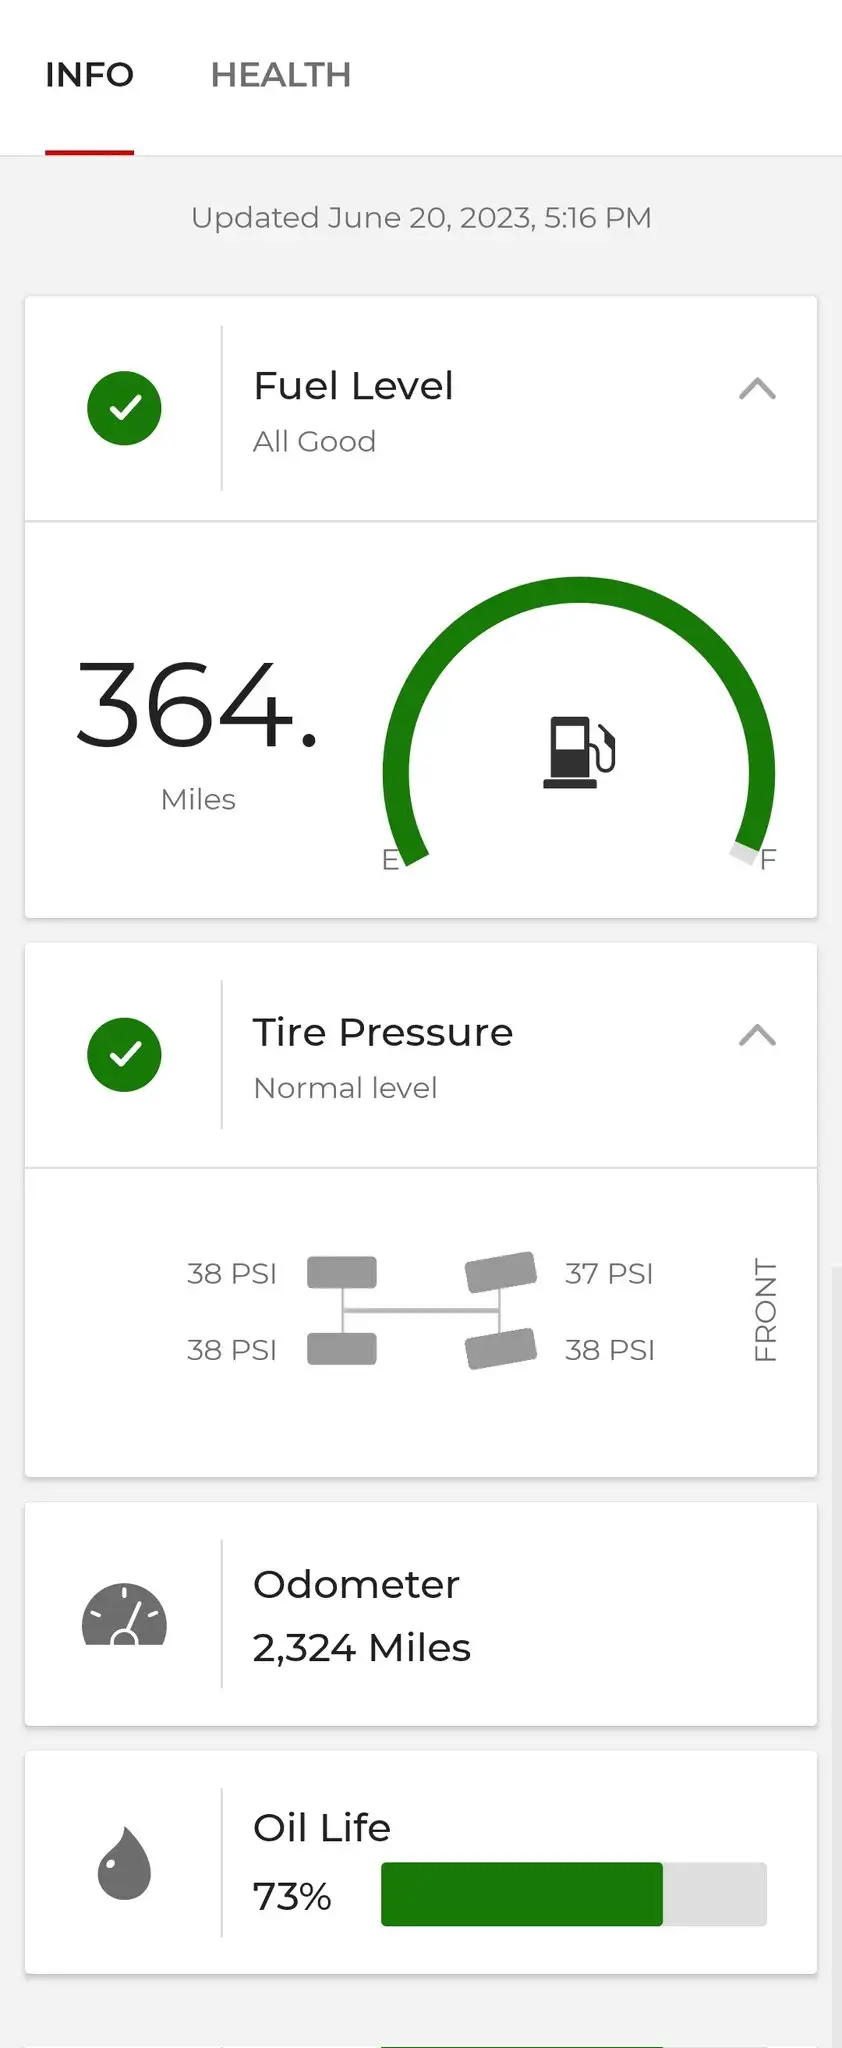Click the Fuel Level green checkmark icon
This screenshot has height=2048, width=842.
point(124,408)
